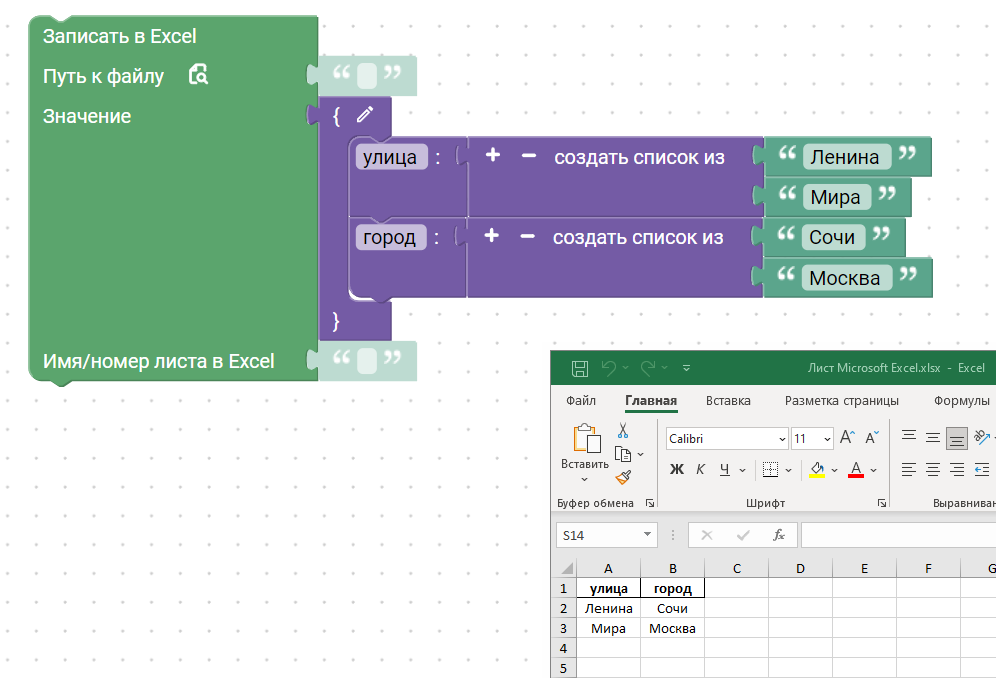The height and width of the screenshot is (678, 996).
Task: Click the Copy icon in Excel ribbon
Action: pyautogui.click(x=623, y=454)
